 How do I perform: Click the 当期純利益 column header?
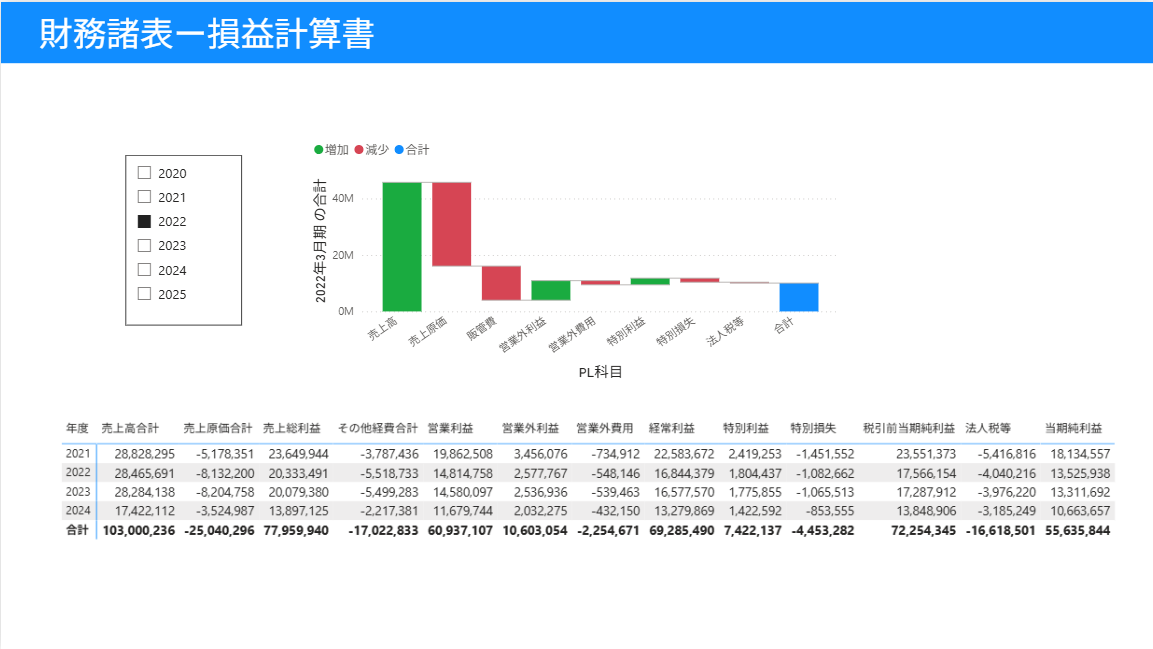[1073, 428]
